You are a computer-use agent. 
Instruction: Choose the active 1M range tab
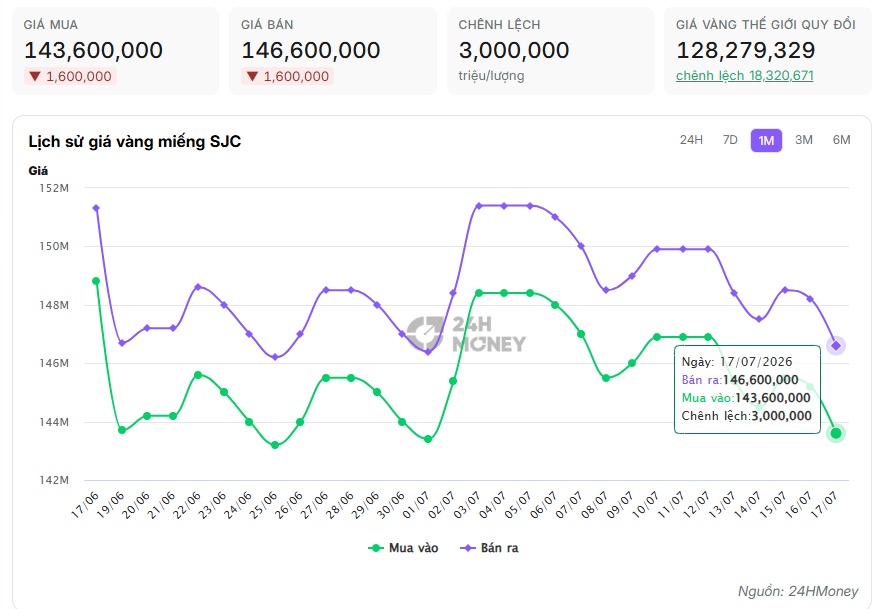pyautogui.click(x=766, y=141)
